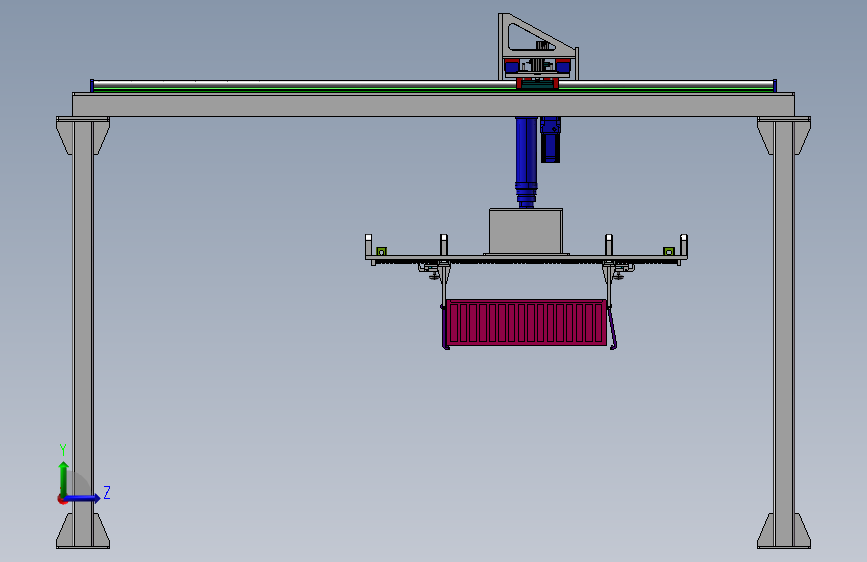The width and height of the screenshot is (867, 562).
Task: Click the green Y axis arrow of the triad
Action: point(64,478)
